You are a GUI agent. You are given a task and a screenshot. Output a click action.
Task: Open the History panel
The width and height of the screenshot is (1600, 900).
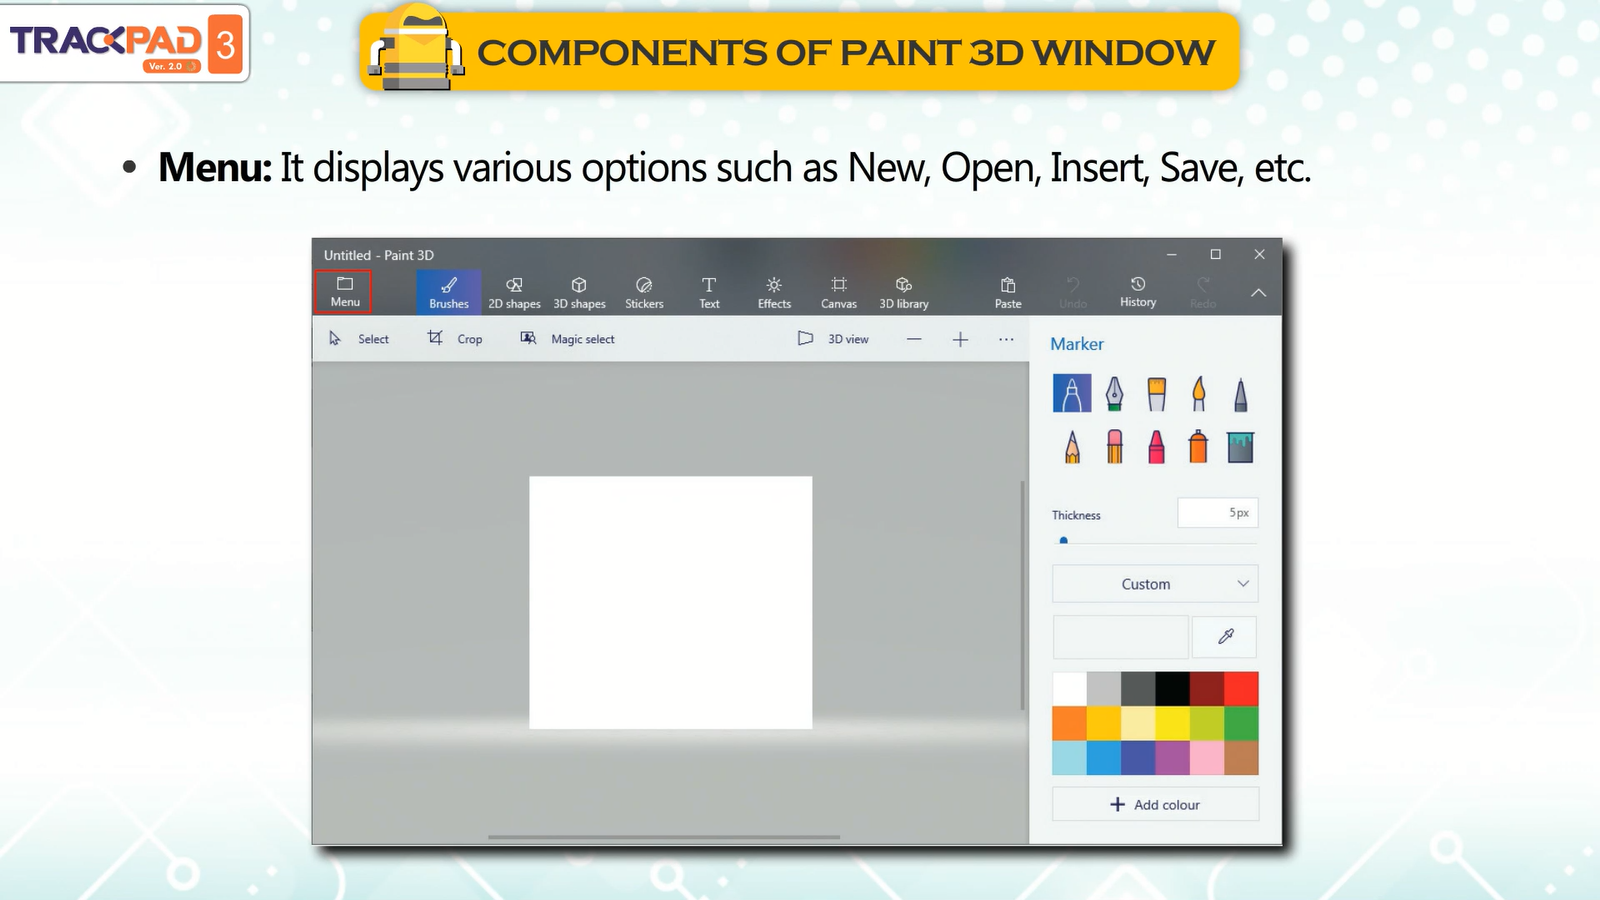tap(1138, 291)
